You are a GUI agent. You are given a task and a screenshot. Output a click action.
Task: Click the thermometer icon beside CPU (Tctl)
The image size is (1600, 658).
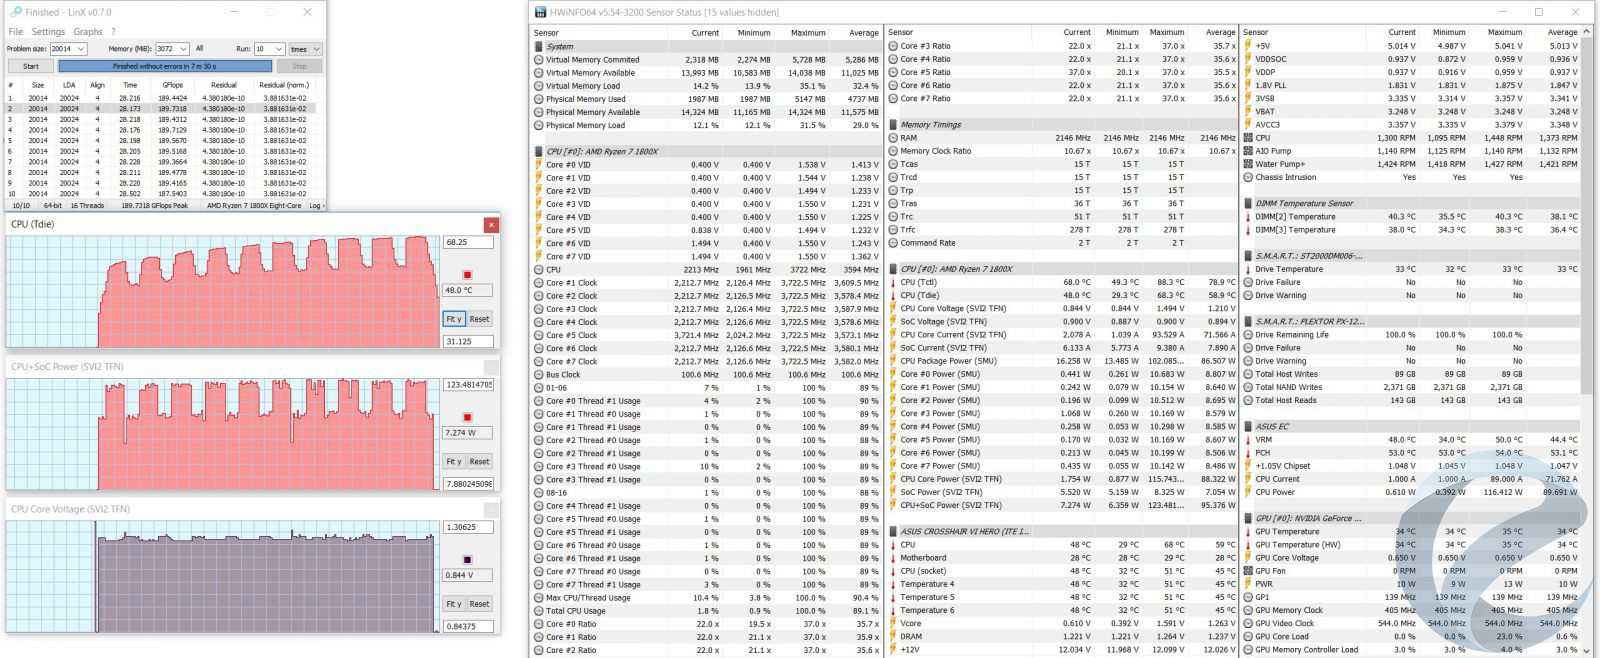point(893,282)
